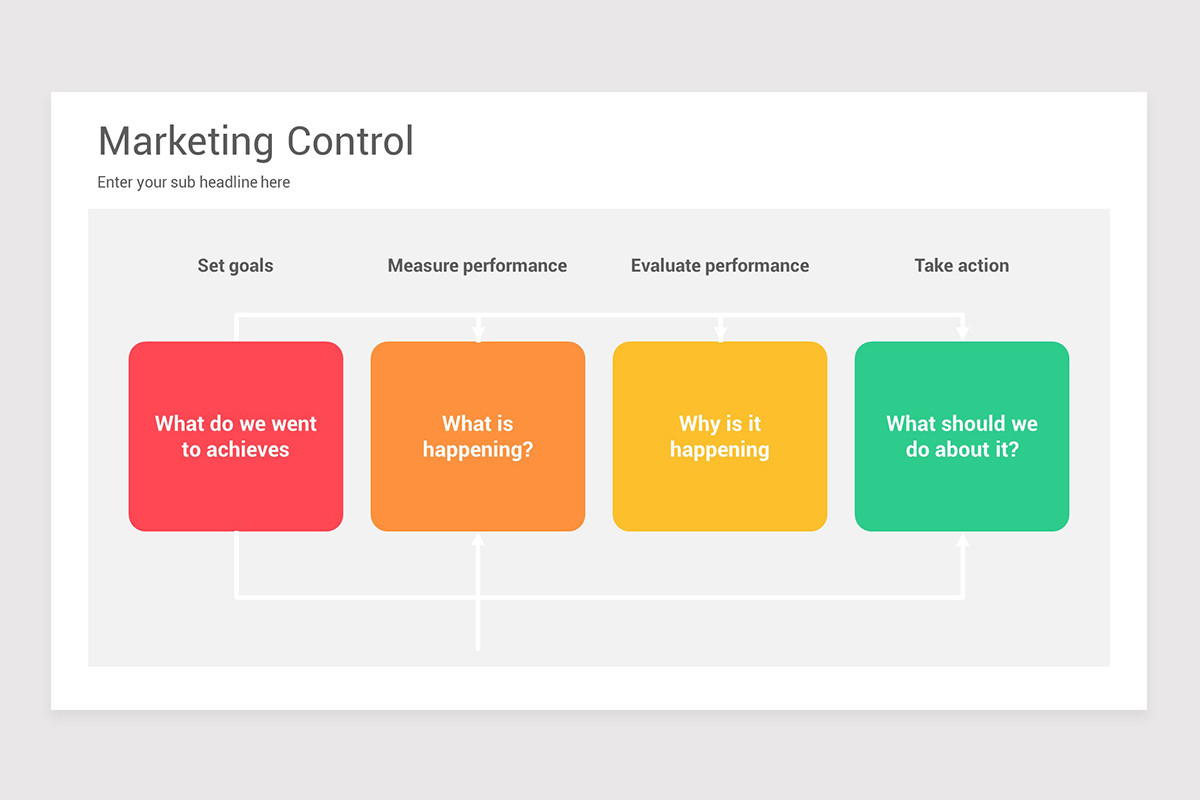
Task: Select the line stub below the bottom connector
Action: click(x=478, y=626)
